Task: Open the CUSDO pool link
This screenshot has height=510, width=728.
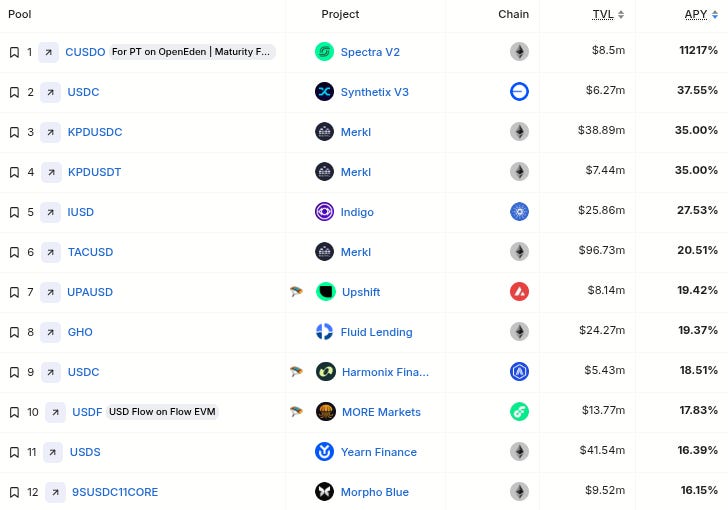Action: pyautogui.click(x=85, y=52)
